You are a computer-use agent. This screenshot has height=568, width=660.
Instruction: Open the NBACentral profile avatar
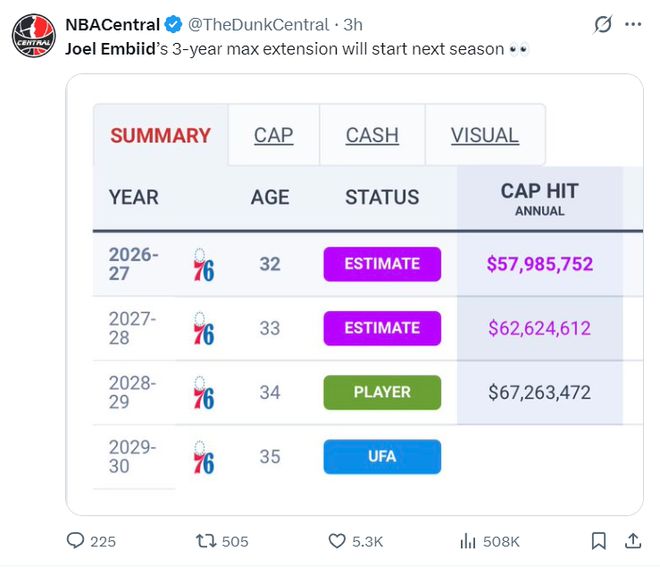[x=34, y=35]
